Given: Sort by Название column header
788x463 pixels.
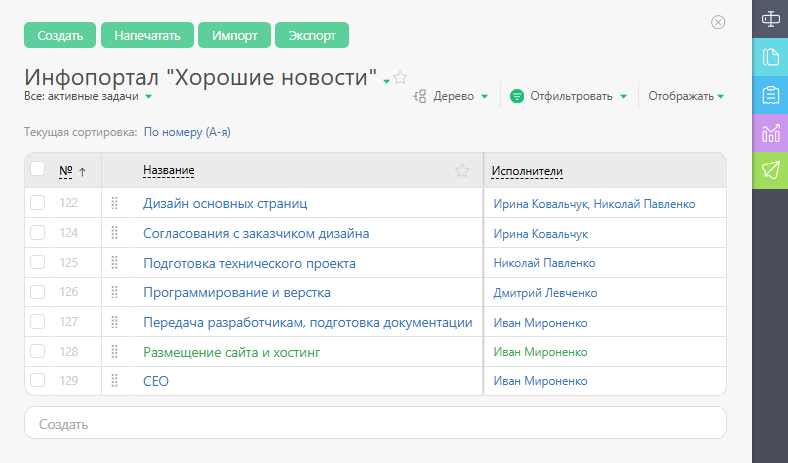Looking at the screenshot, I should click(168, 170).
